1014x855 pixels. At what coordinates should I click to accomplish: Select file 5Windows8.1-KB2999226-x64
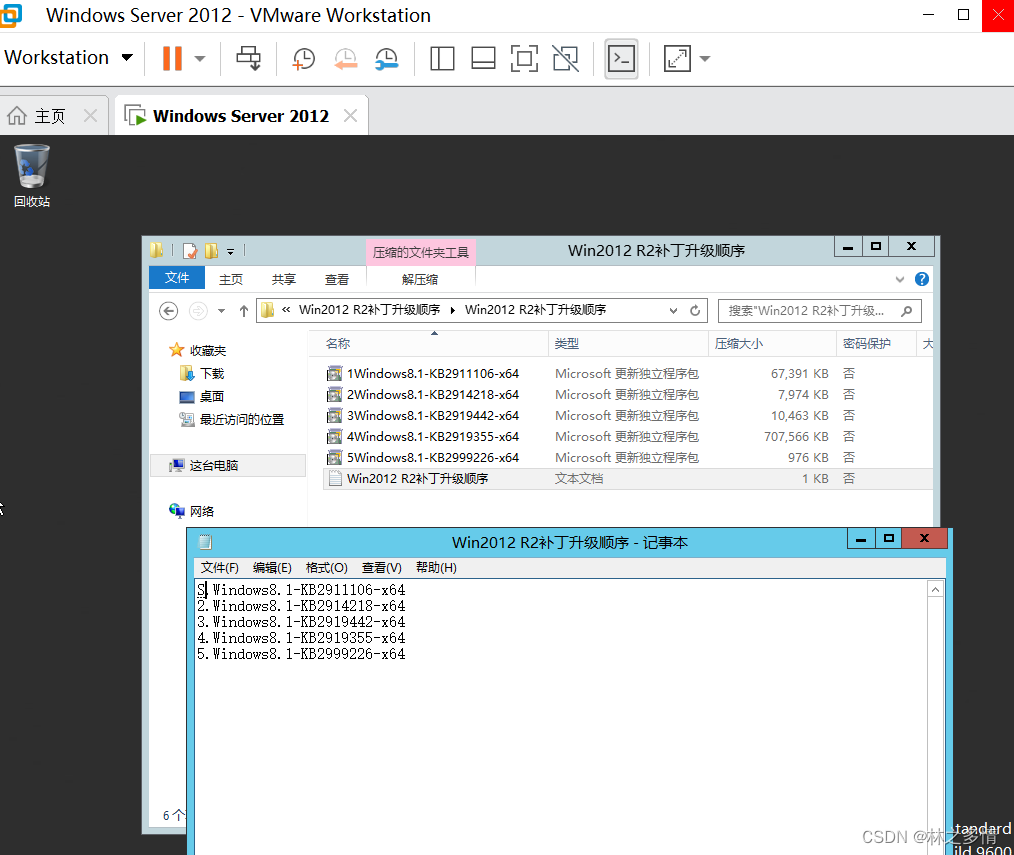[627, 458]
